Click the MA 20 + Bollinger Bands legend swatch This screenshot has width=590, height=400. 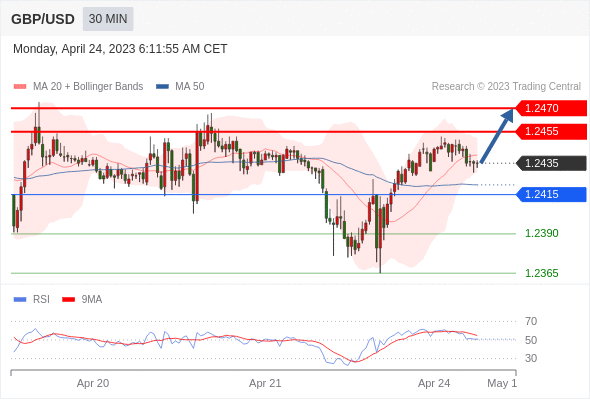[20, 87]
